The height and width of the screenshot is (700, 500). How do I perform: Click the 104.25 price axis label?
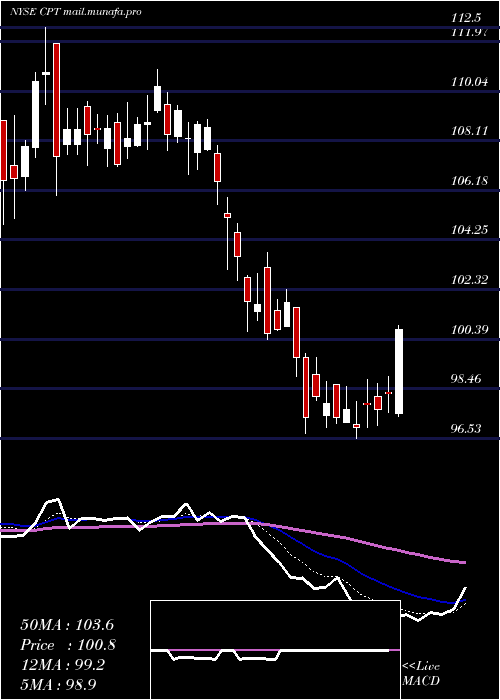(470, 230)
